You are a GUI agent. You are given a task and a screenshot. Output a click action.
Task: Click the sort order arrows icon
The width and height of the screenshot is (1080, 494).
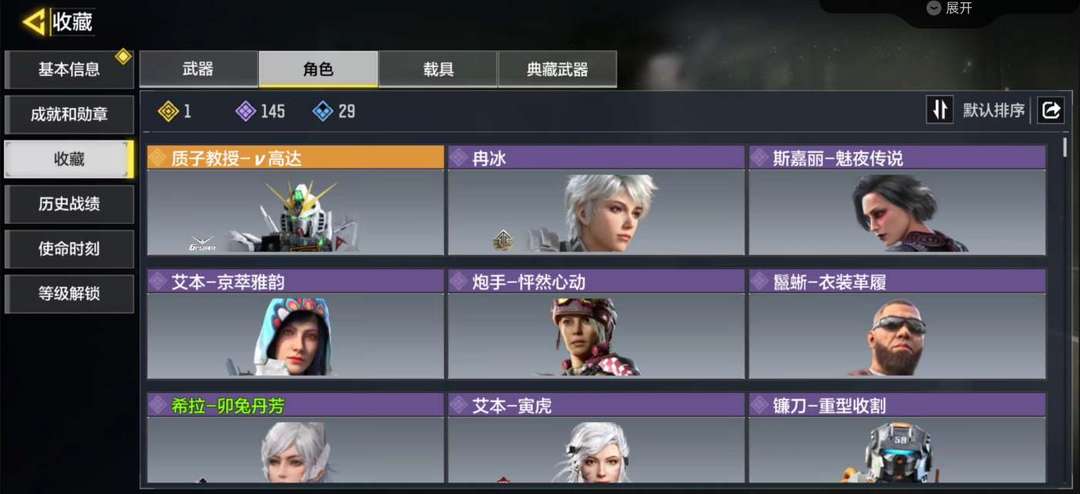pyautogui.click(x=939, y=110)
